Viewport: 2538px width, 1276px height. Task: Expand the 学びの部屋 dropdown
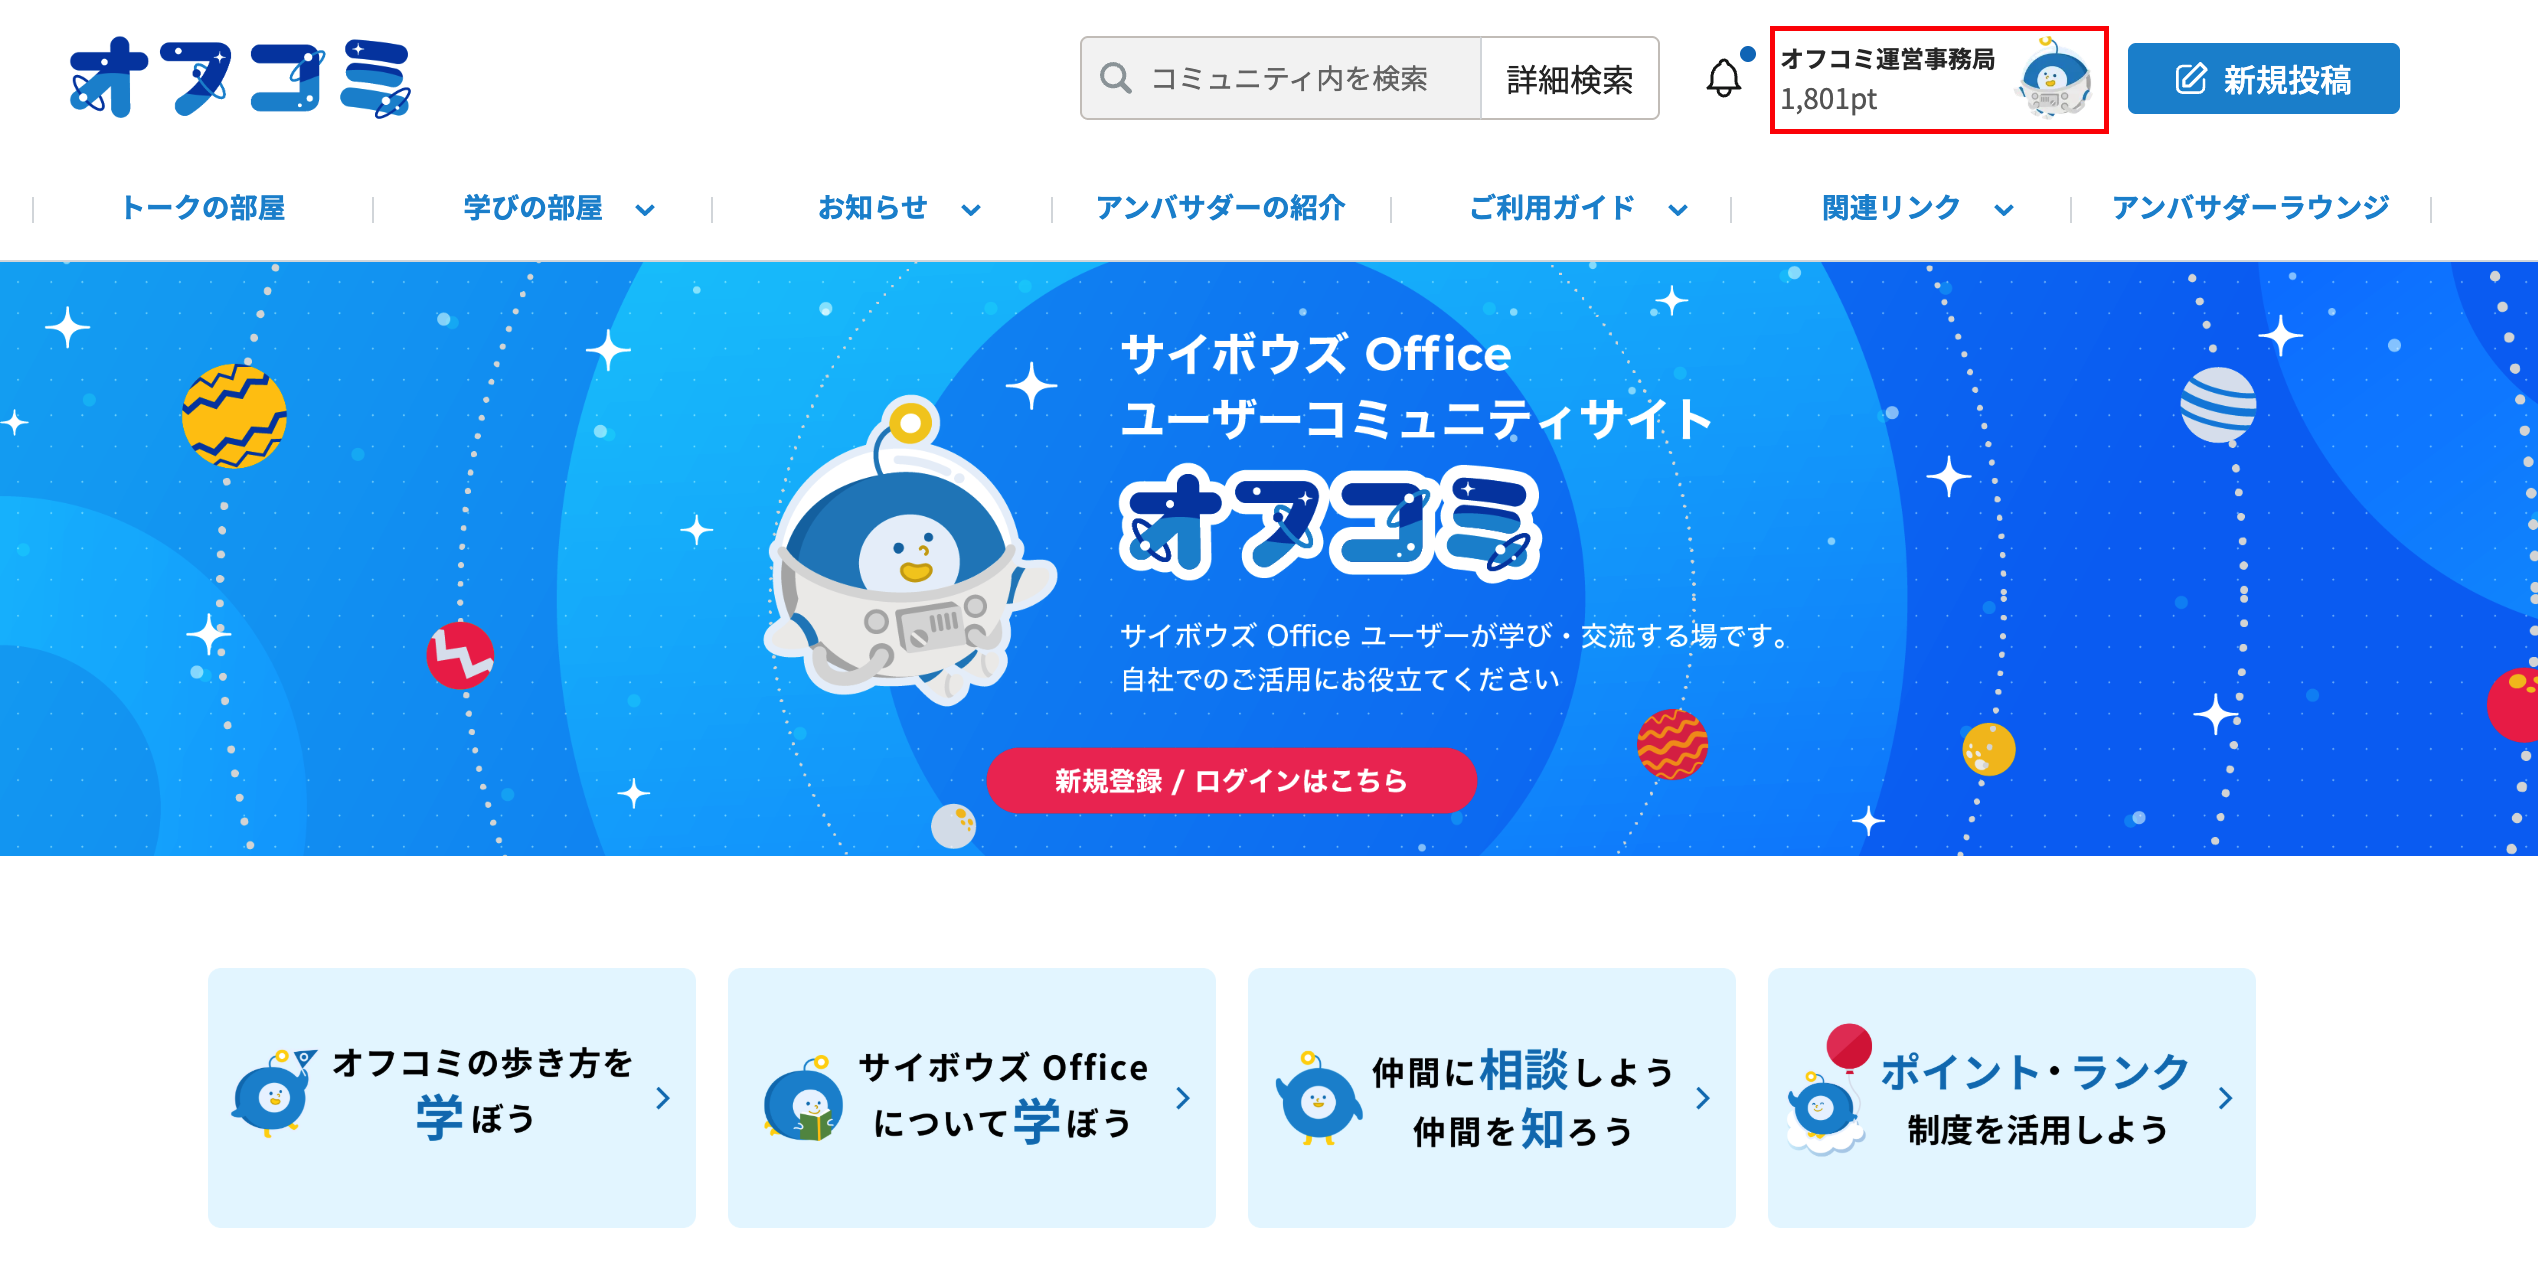click(645, 209)
